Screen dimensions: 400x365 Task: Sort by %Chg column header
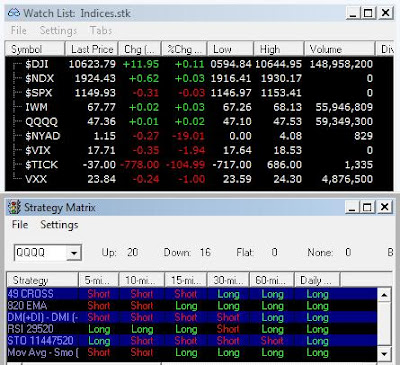(x=184, y=49)
